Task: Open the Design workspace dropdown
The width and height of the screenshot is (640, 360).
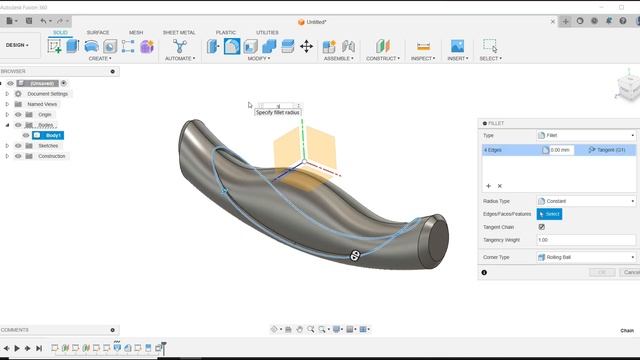Action: pos(17,45)
